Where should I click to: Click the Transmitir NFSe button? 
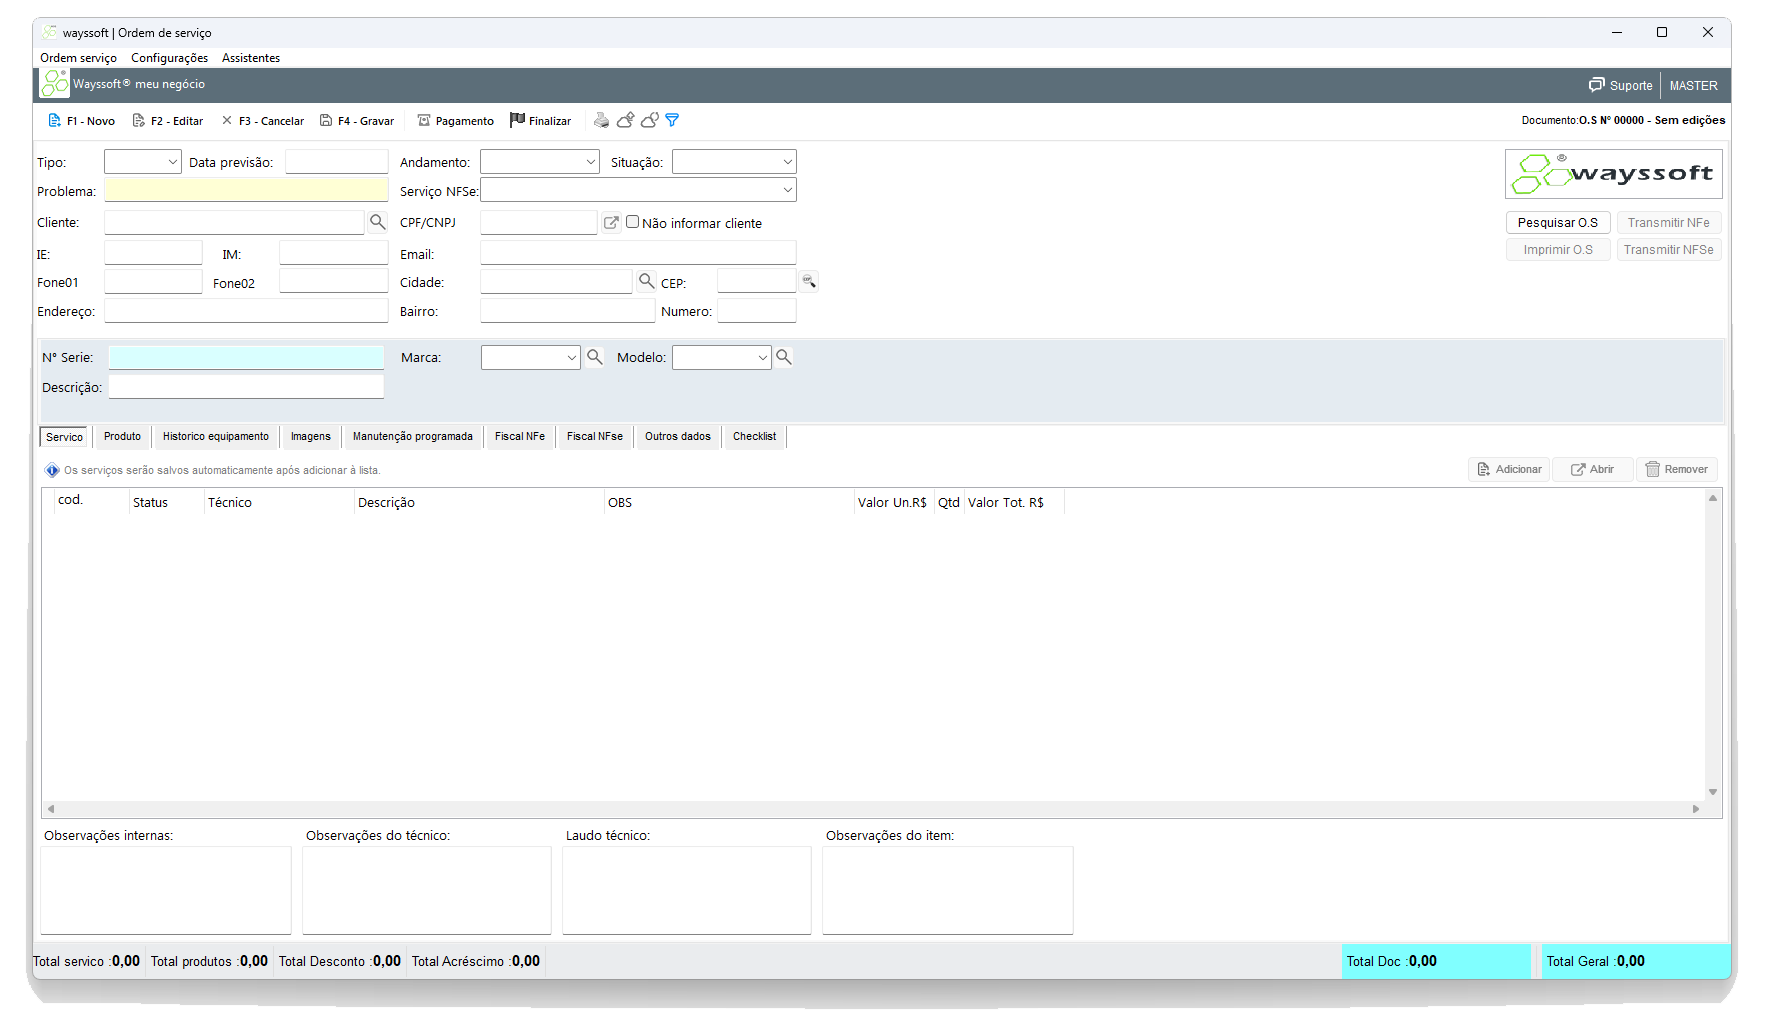coord(1669,250)
